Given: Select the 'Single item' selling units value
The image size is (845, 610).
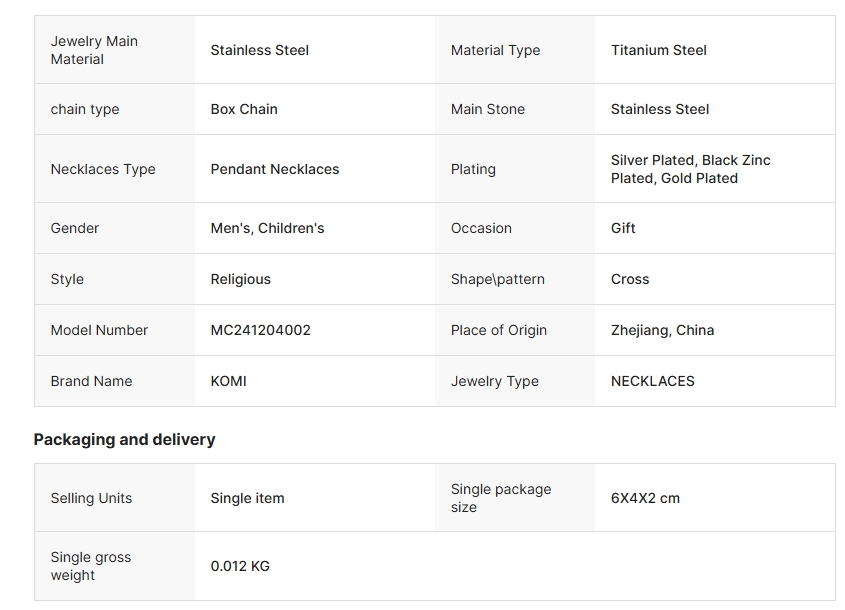Looking at the screenshot, I should [x=247, y=498].
